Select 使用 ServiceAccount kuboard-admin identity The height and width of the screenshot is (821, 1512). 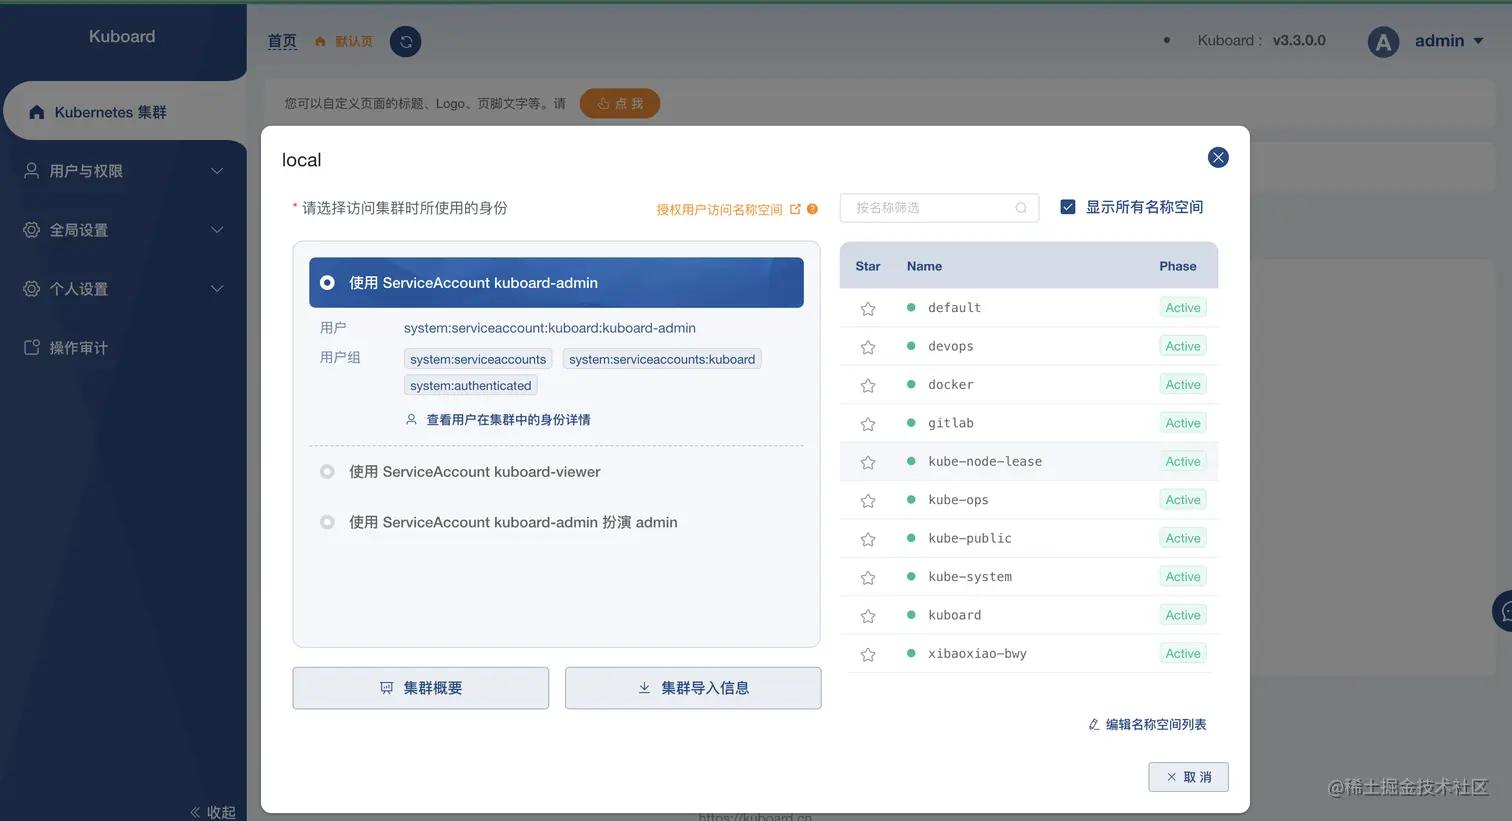click(x=556, y=283)
